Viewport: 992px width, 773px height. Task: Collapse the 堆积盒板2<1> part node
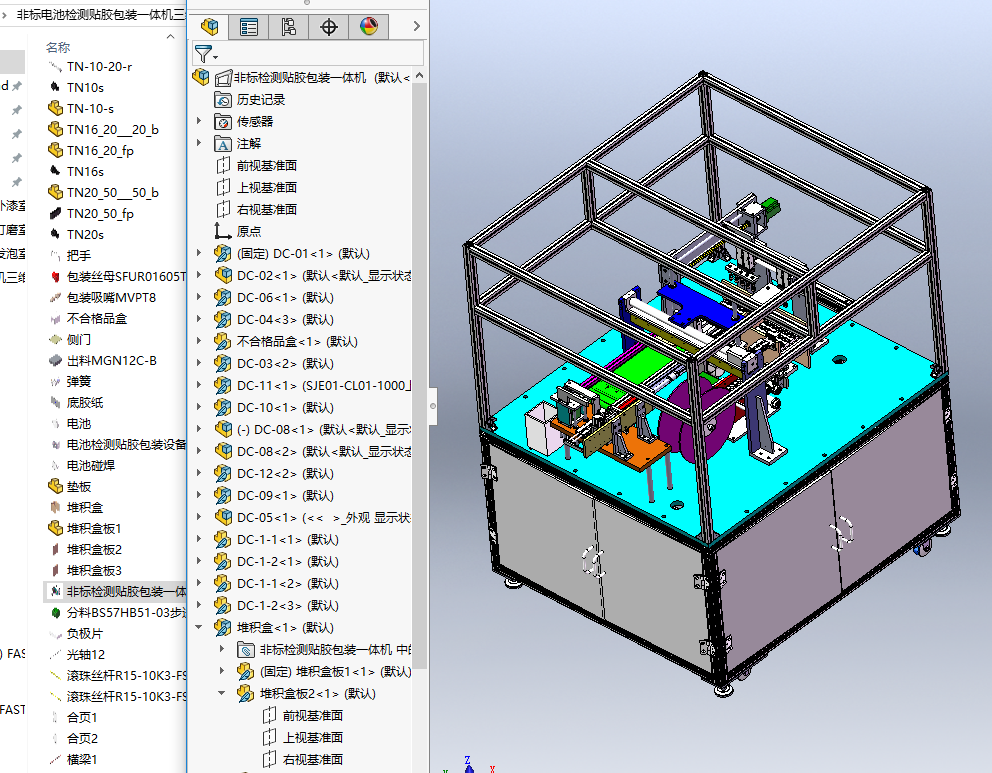(221, 693)
